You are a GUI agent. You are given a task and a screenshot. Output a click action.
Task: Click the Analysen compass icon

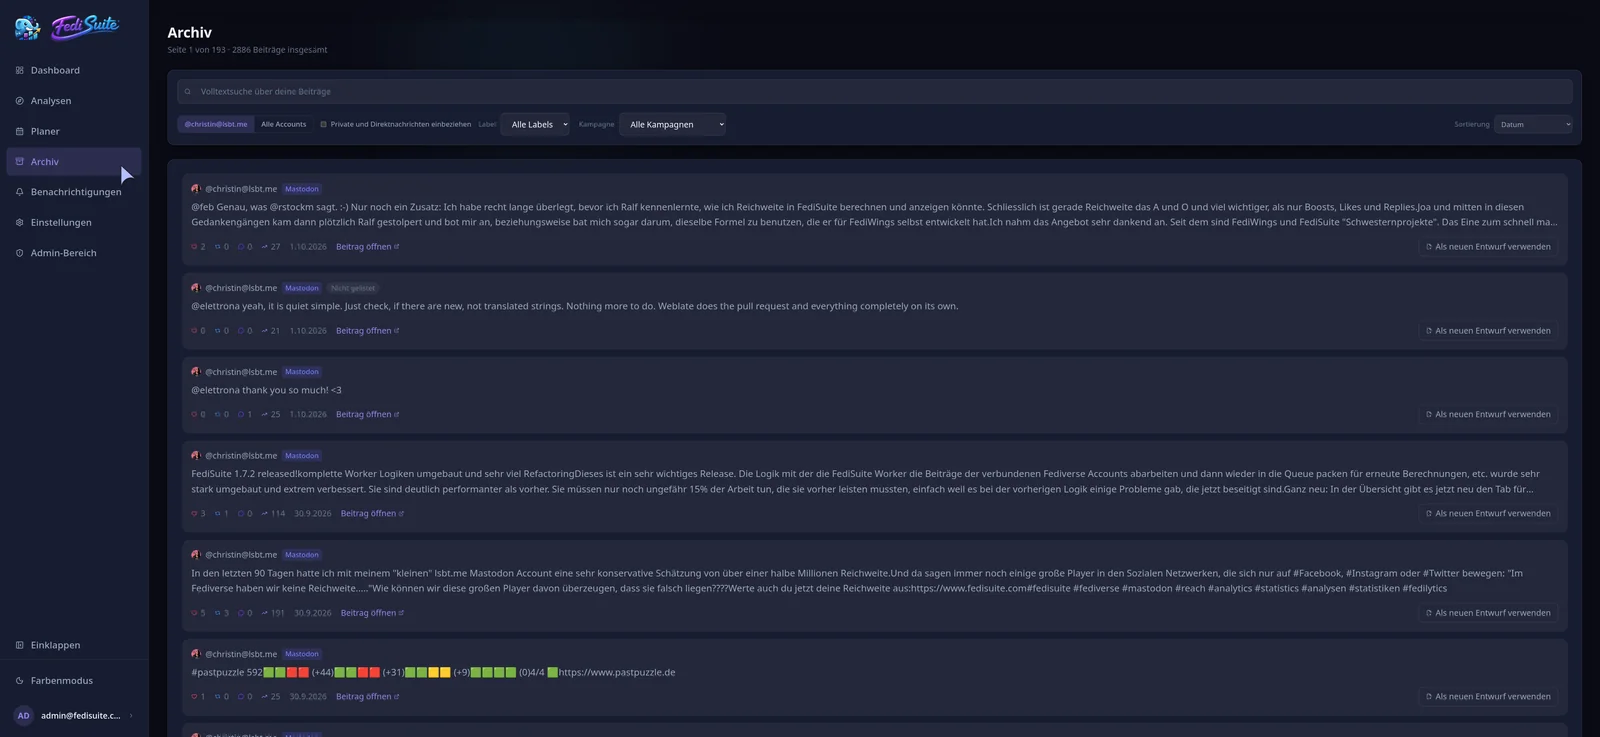click(x=20, y=101)
